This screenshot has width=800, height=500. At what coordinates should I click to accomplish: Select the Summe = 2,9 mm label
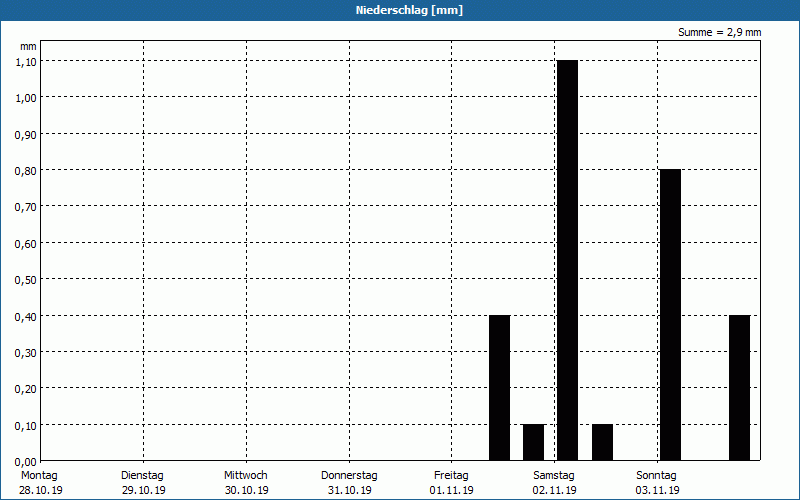pos(719,32)
